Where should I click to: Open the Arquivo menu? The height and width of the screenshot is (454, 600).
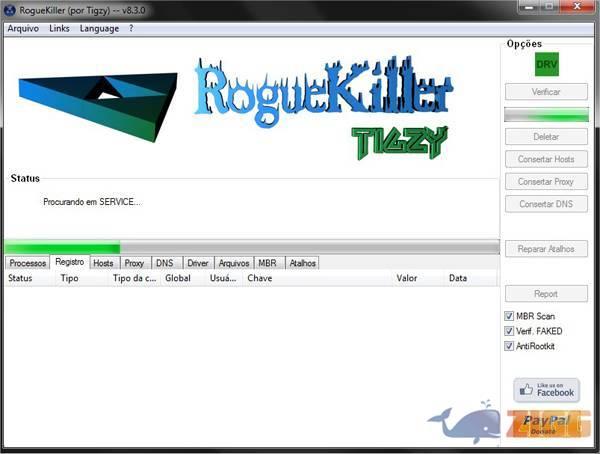coord(23,28)
